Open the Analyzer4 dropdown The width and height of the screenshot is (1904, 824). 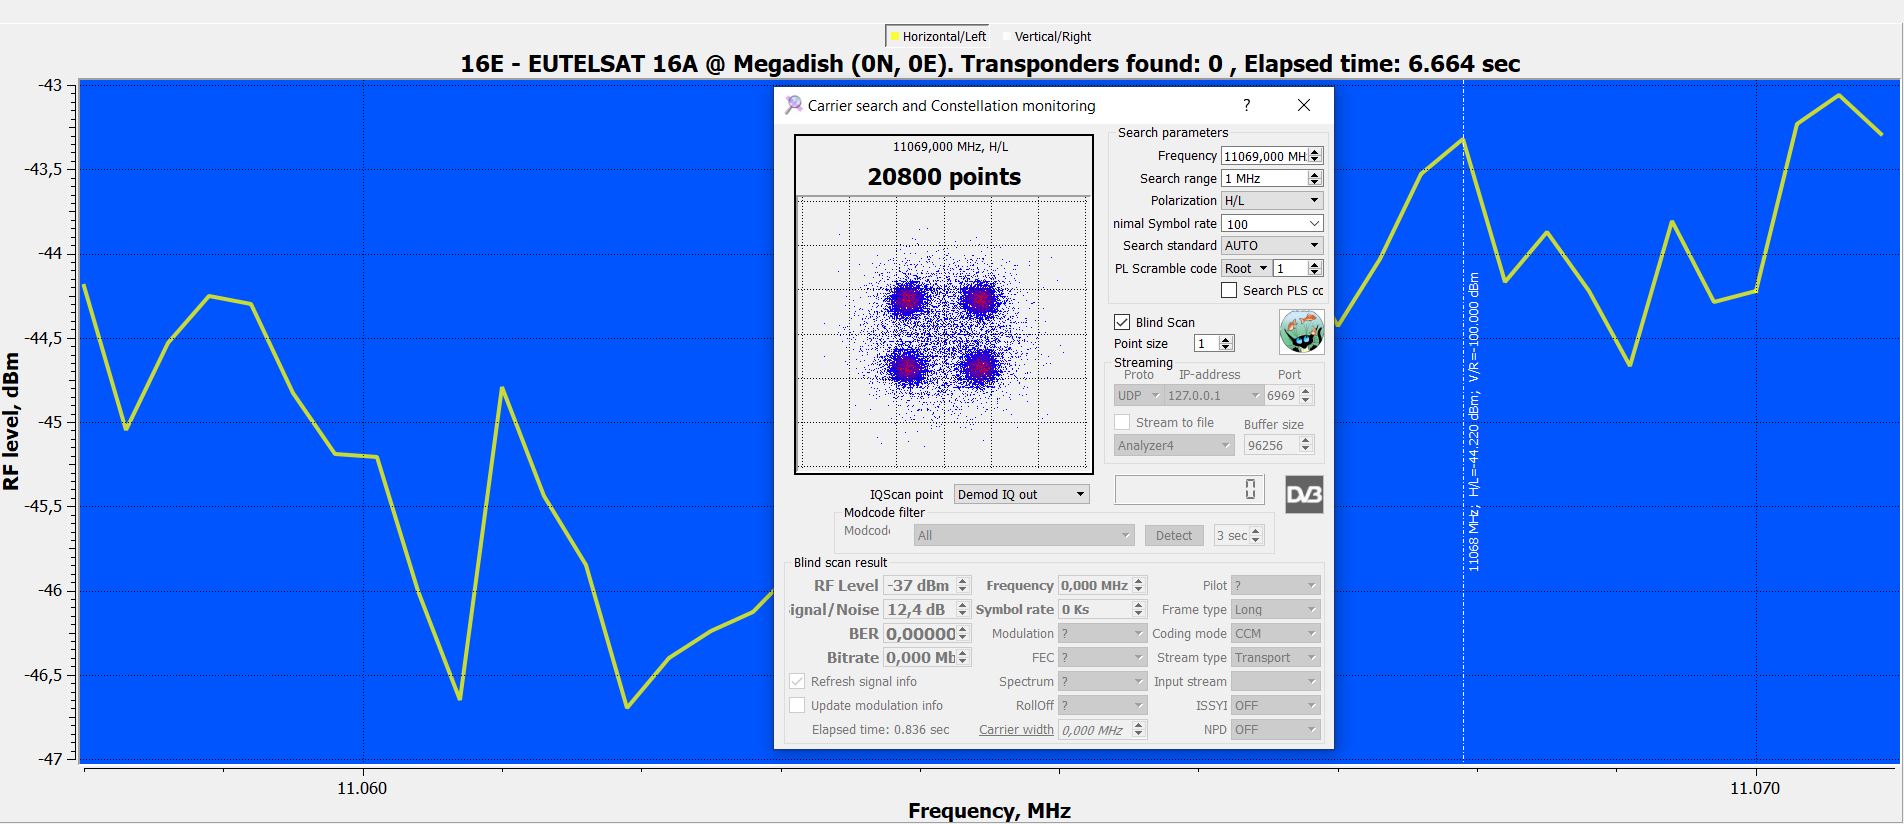click(1174, 445)
